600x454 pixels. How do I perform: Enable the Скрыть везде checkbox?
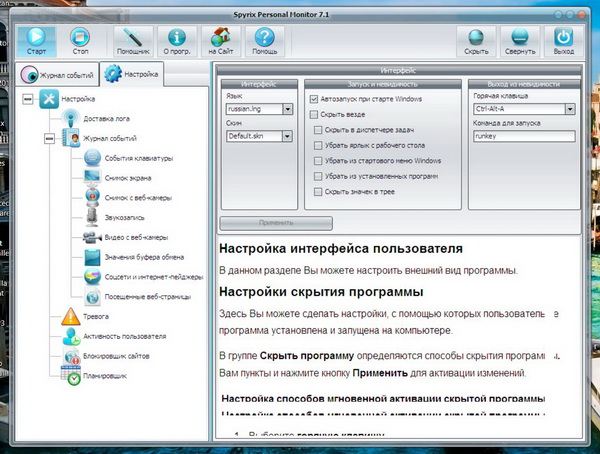[x=315, y=116]
